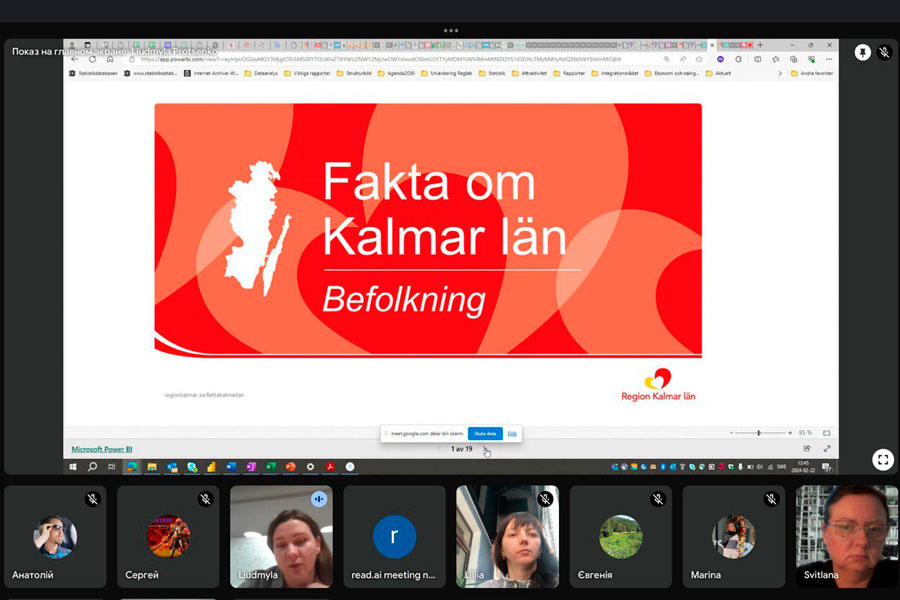
Task: Open Word from the taskbar
Action: 231,467
